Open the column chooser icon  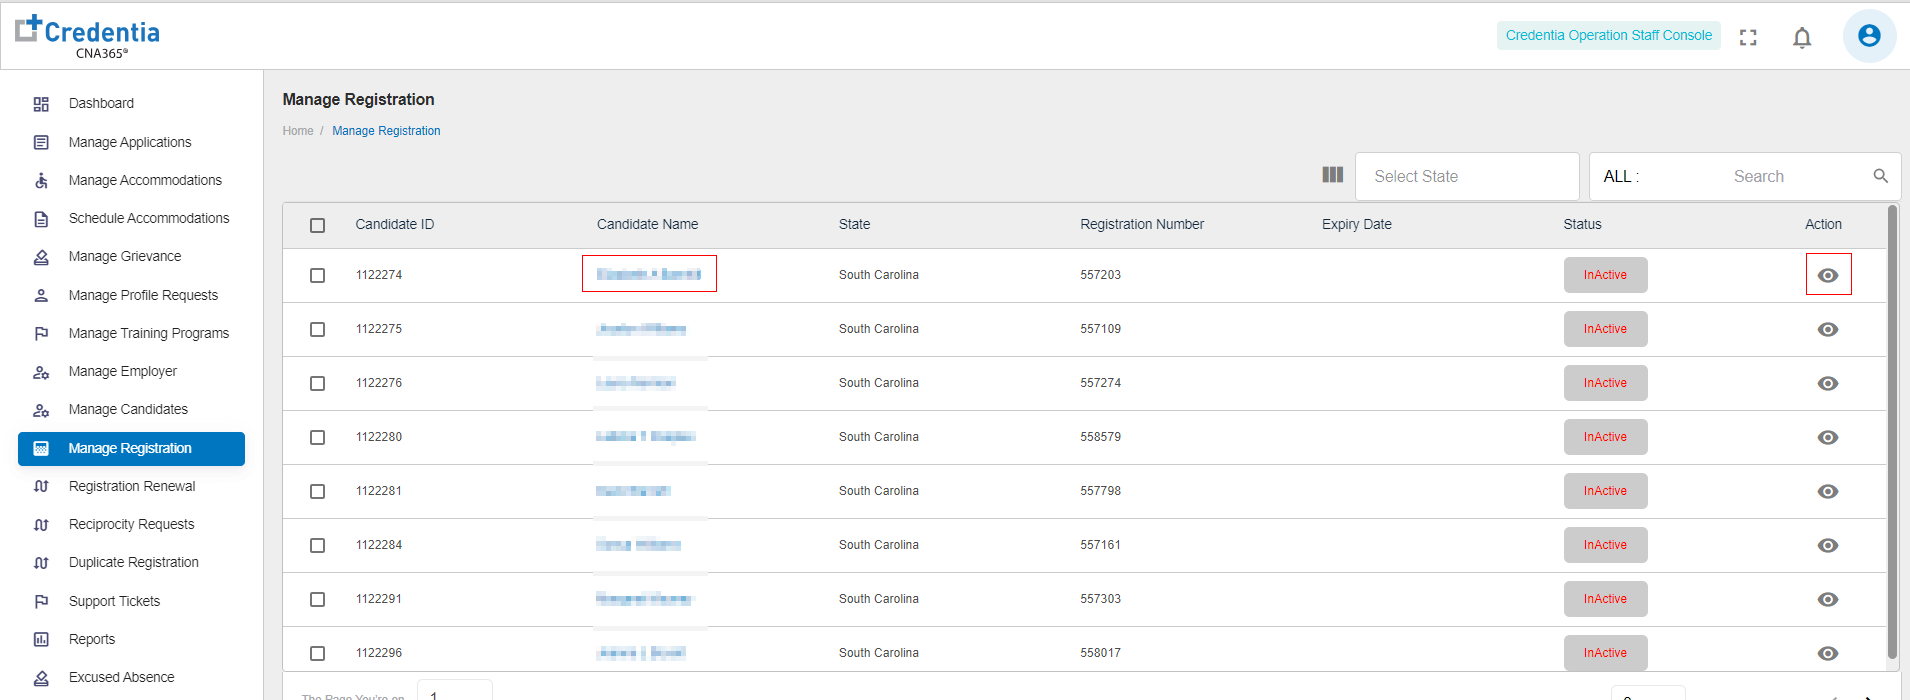click(x=1332, y=175)
